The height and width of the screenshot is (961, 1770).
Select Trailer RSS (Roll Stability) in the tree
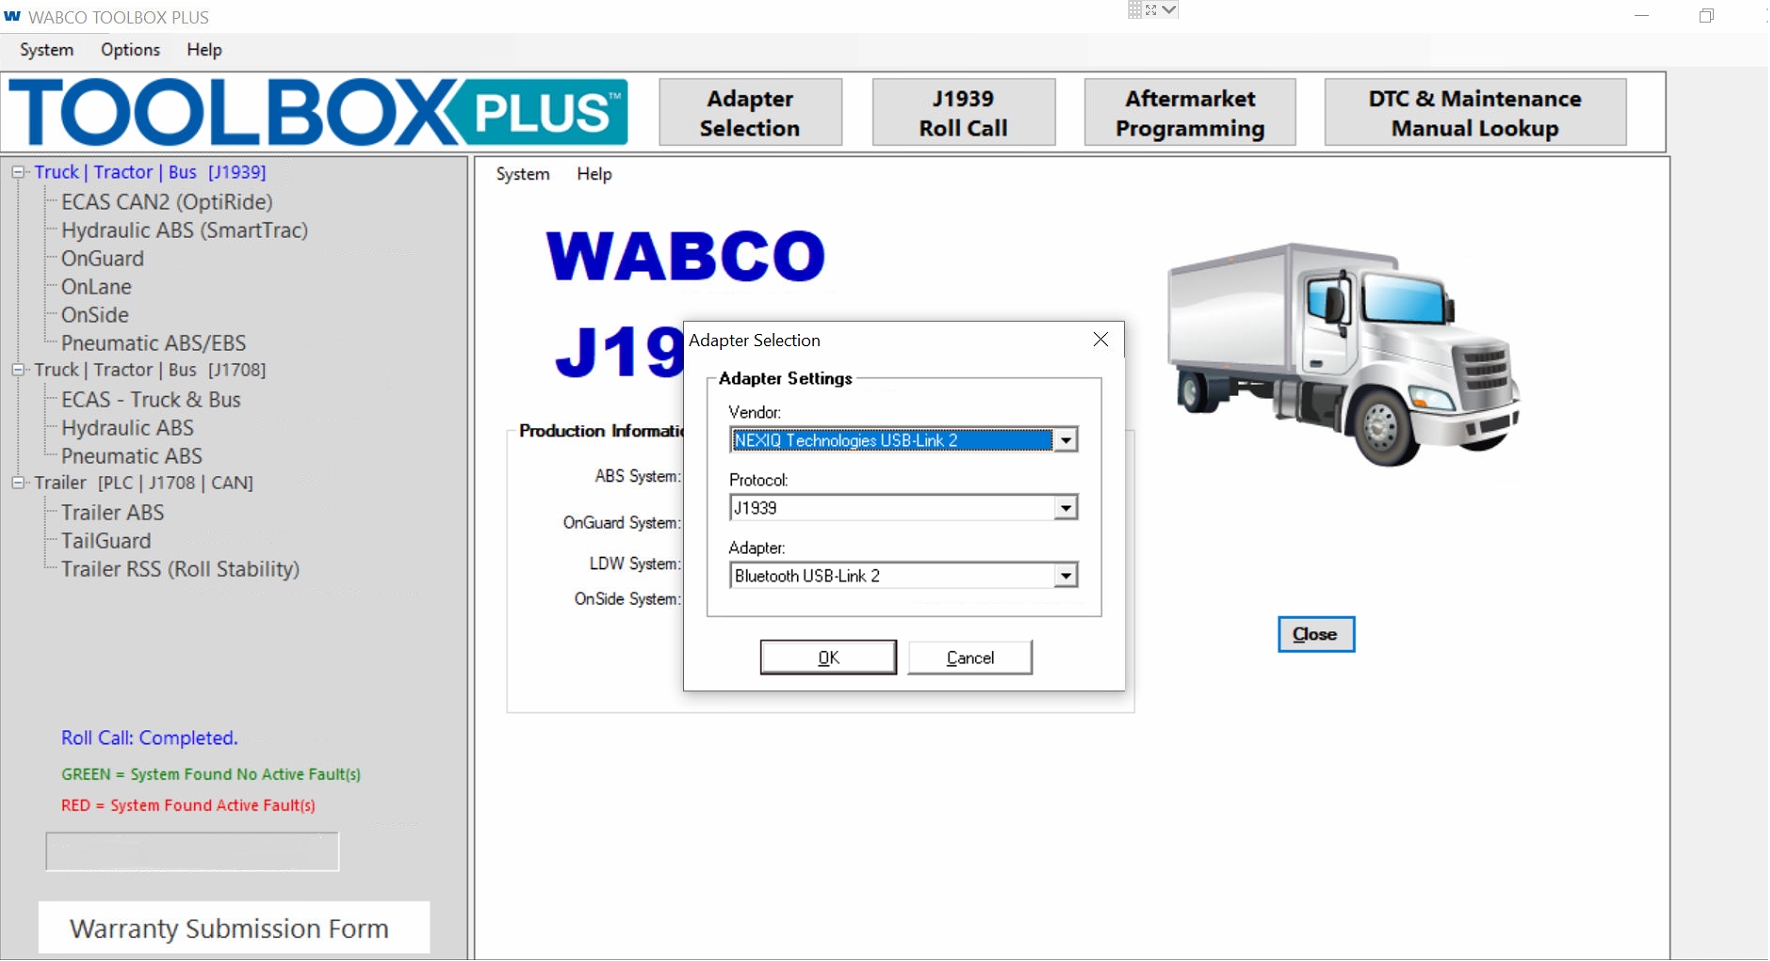(179, 568)
